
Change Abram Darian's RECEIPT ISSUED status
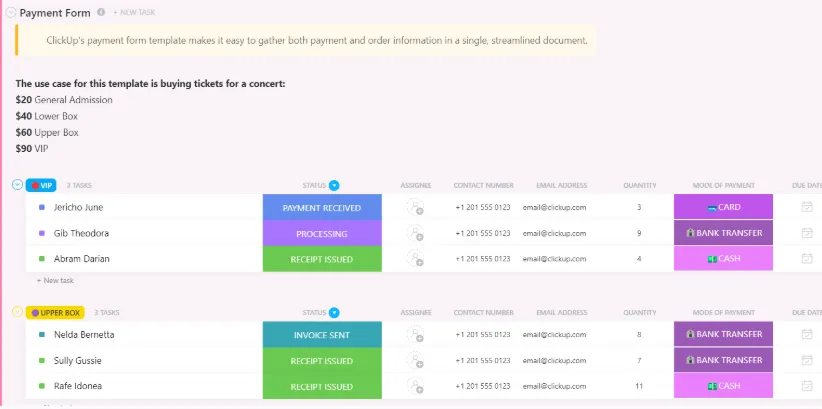point(322,259)
